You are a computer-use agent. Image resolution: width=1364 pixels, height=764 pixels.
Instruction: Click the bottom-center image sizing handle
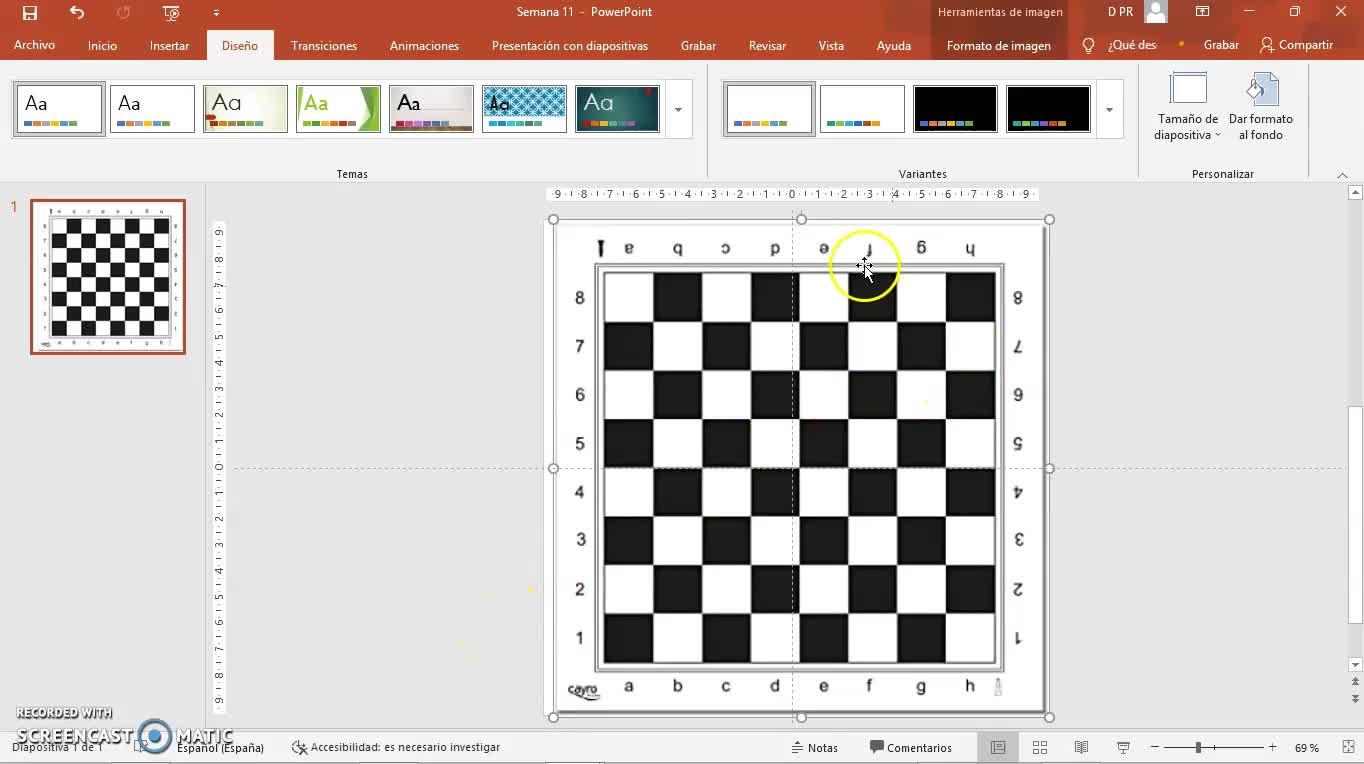point(801,717)
